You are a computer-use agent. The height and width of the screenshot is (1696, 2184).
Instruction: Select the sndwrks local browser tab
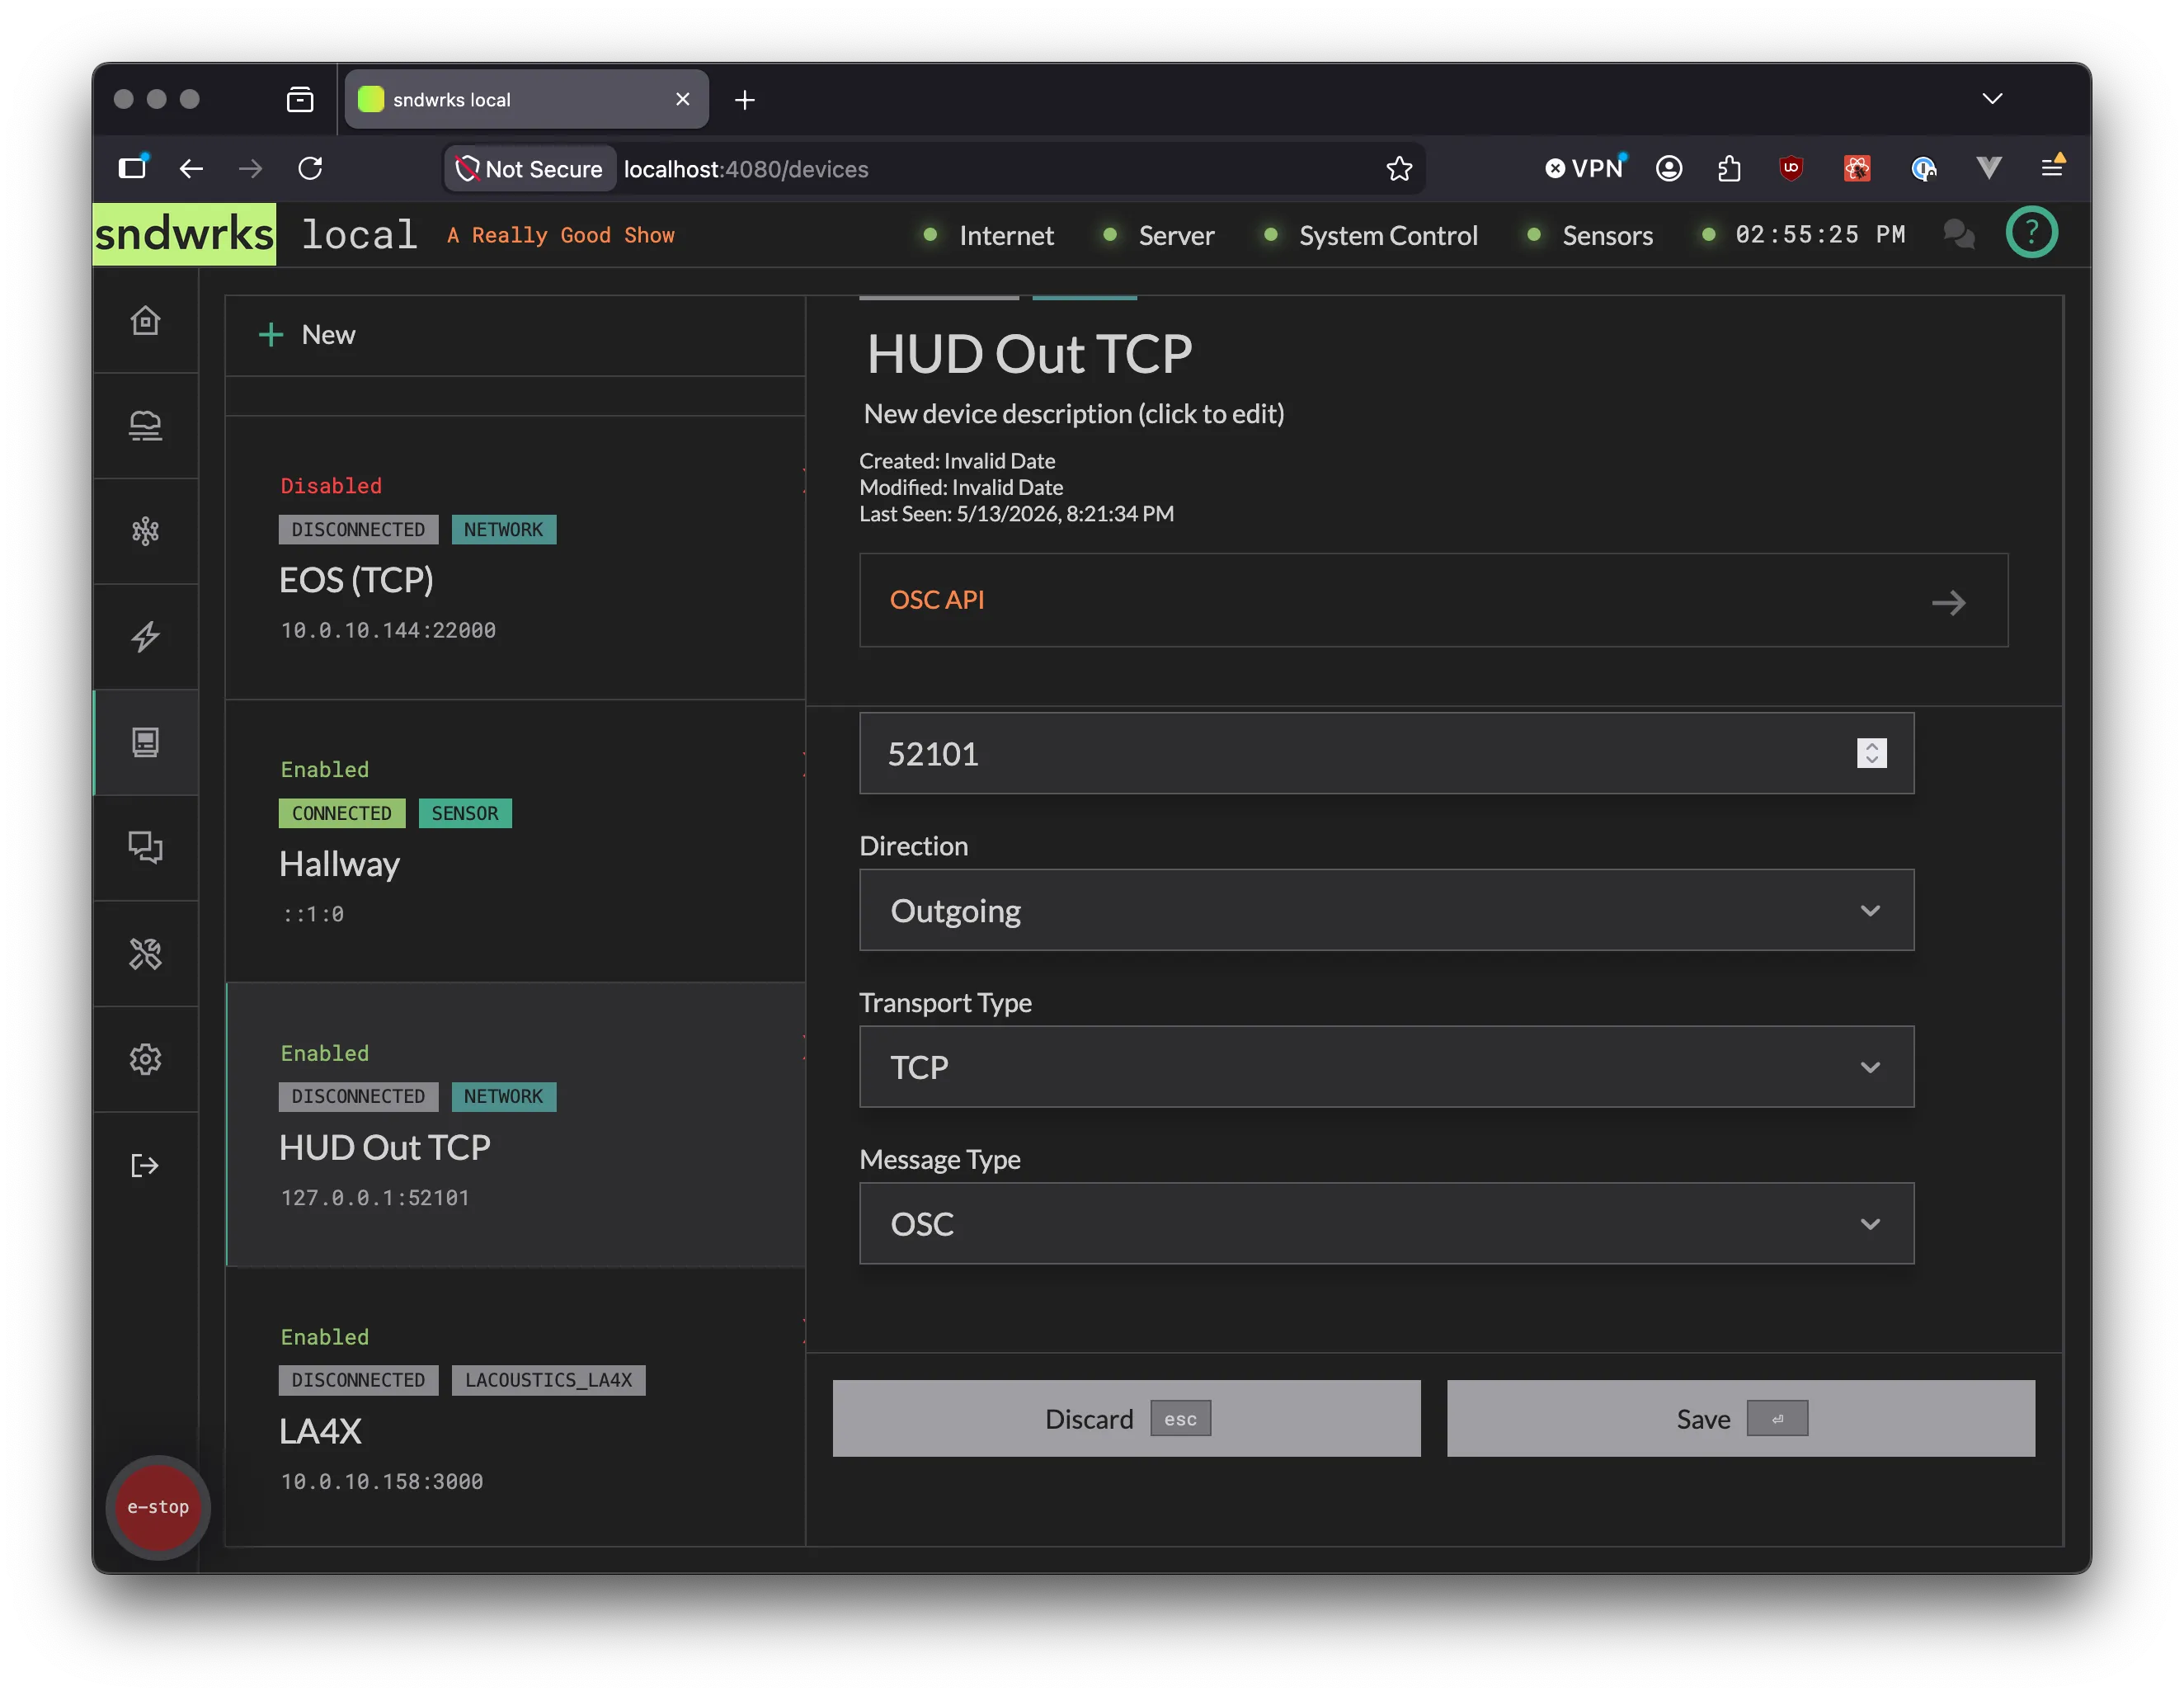coord(526,100)
